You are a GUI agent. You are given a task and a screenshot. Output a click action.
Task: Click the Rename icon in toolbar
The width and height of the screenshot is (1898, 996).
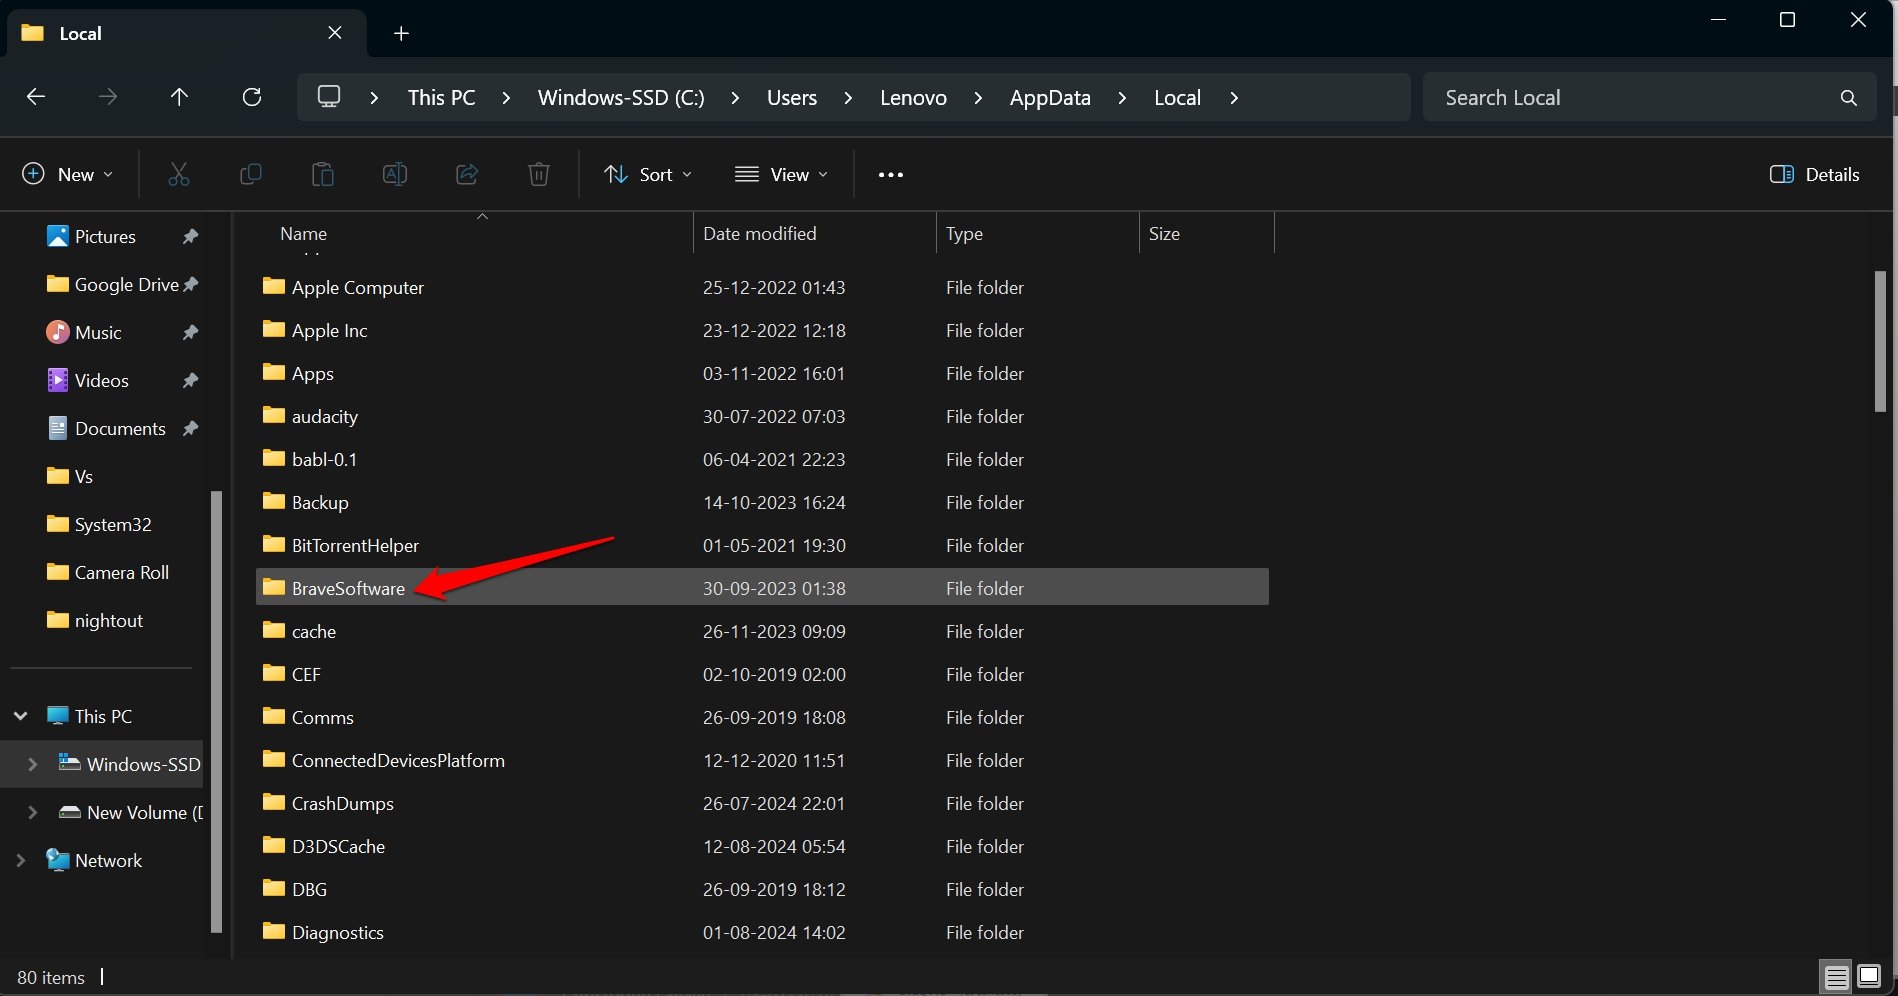[x=395, y=175]
